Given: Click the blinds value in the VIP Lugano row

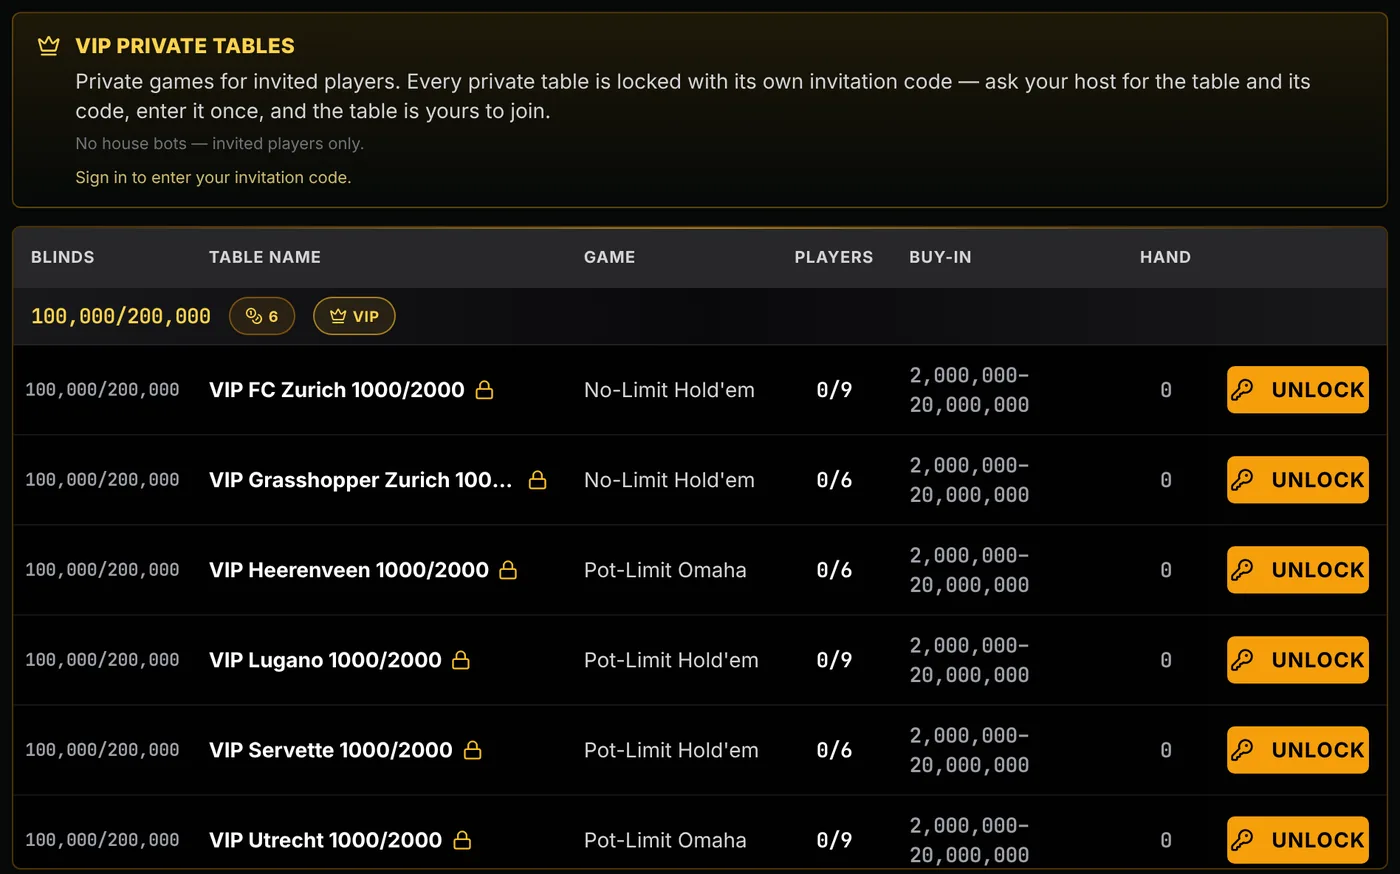Looking at the screenshot, I should 102,660.
